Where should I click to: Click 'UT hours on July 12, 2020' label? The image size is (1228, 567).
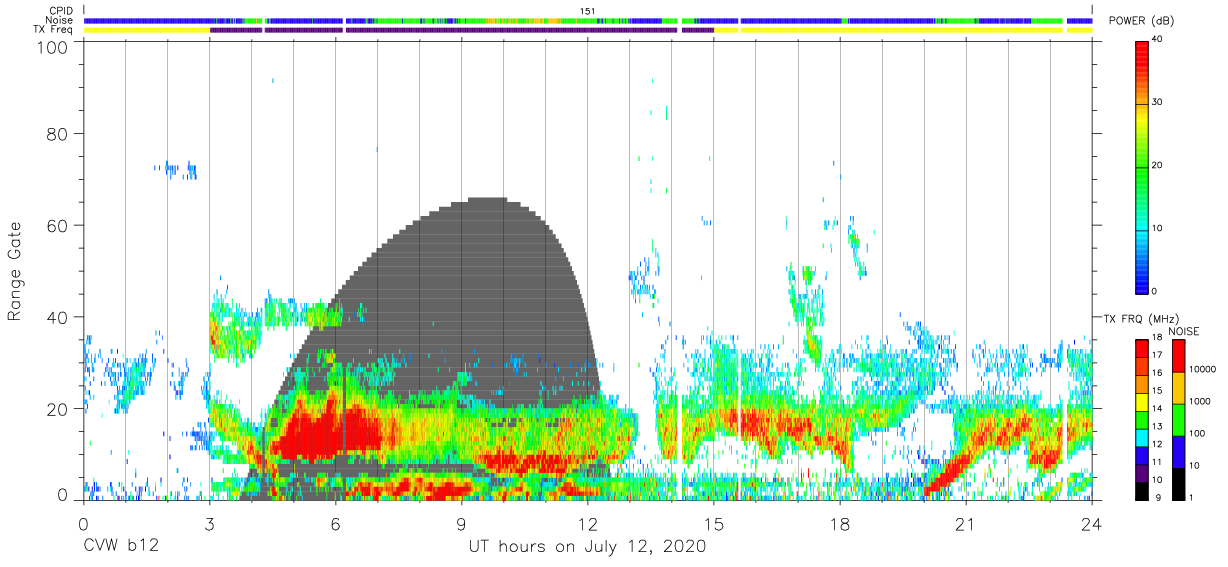click(x=587, y=547)
